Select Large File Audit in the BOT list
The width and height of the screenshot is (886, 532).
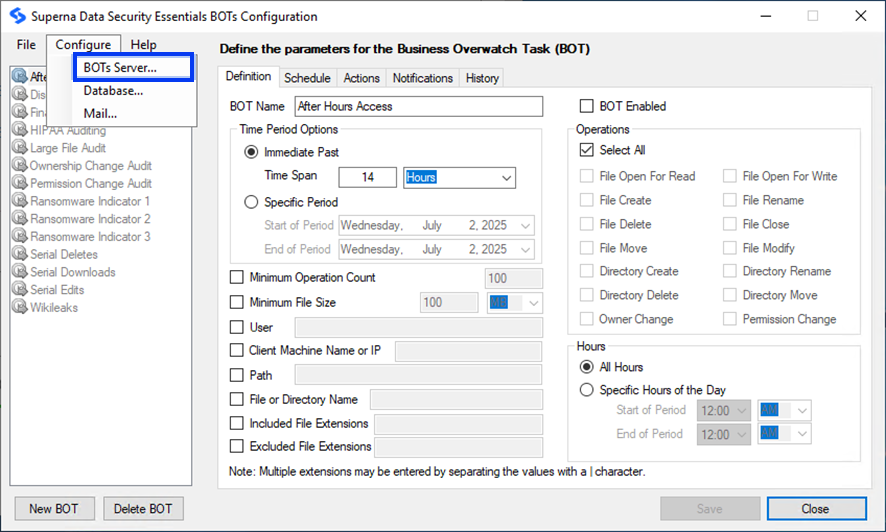click(x=68, y=147)
